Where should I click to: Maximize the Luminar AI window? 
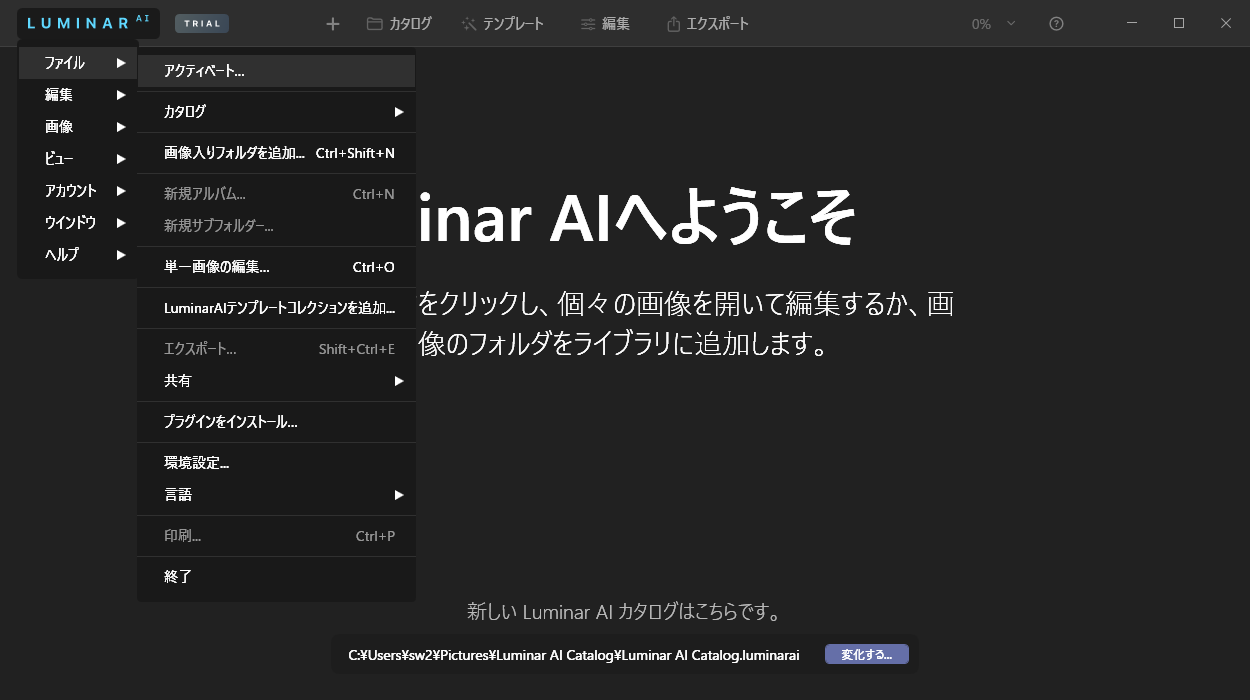[x=1179, y=24]
